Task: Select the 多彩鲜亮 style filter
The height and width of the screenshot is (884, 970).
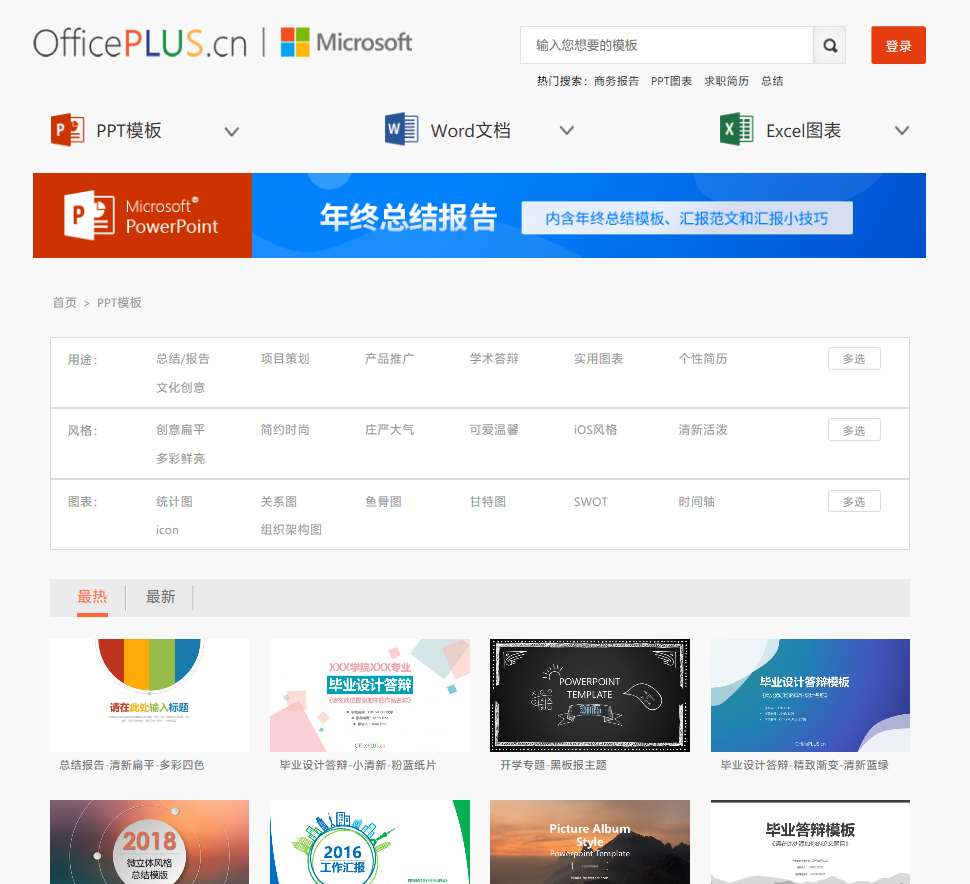Action: coord(180,459)
